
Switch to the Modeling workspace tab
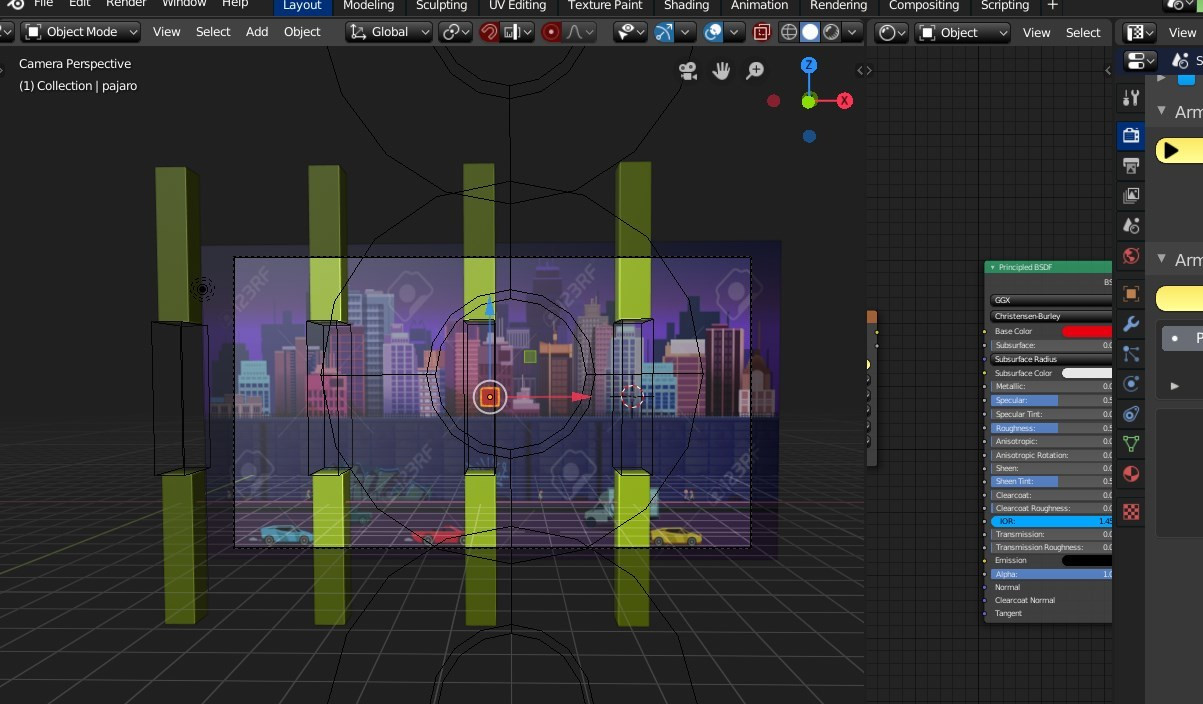click(368, 6)
